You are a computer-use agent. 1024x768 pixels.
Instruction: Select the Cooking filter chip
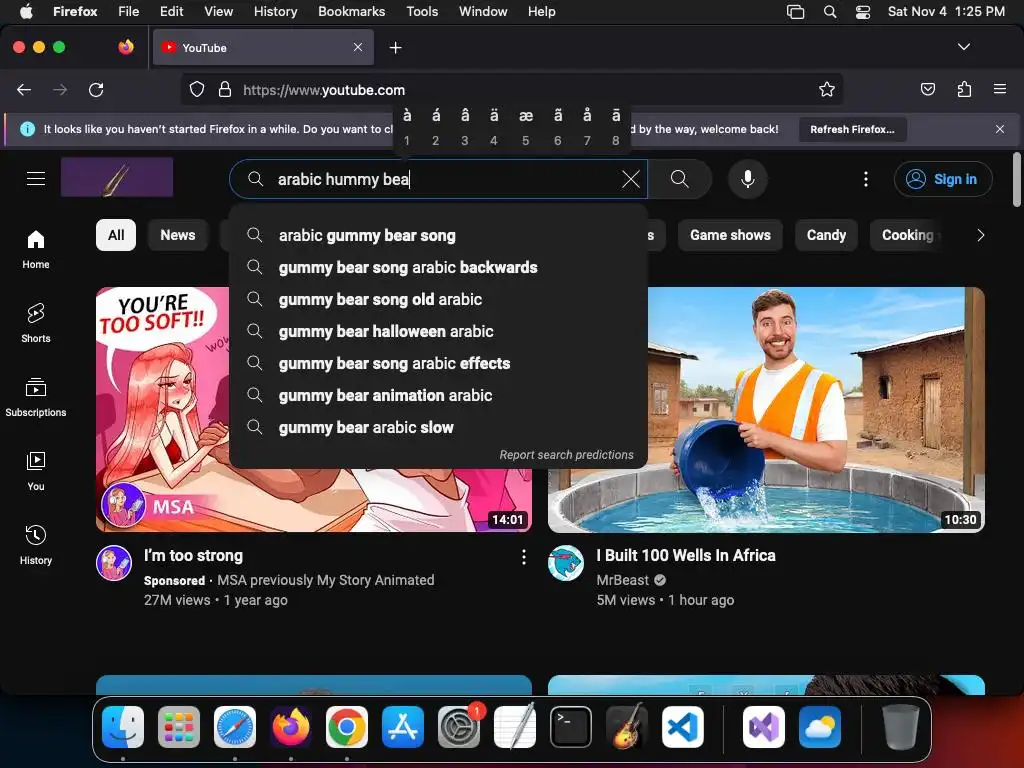coord(908,235)
